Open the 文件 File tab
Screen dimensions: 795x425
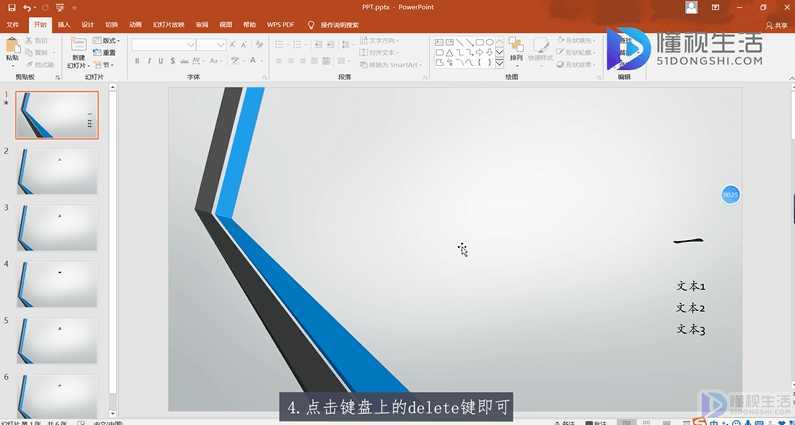pyautogui.click(x=13, y=25)
